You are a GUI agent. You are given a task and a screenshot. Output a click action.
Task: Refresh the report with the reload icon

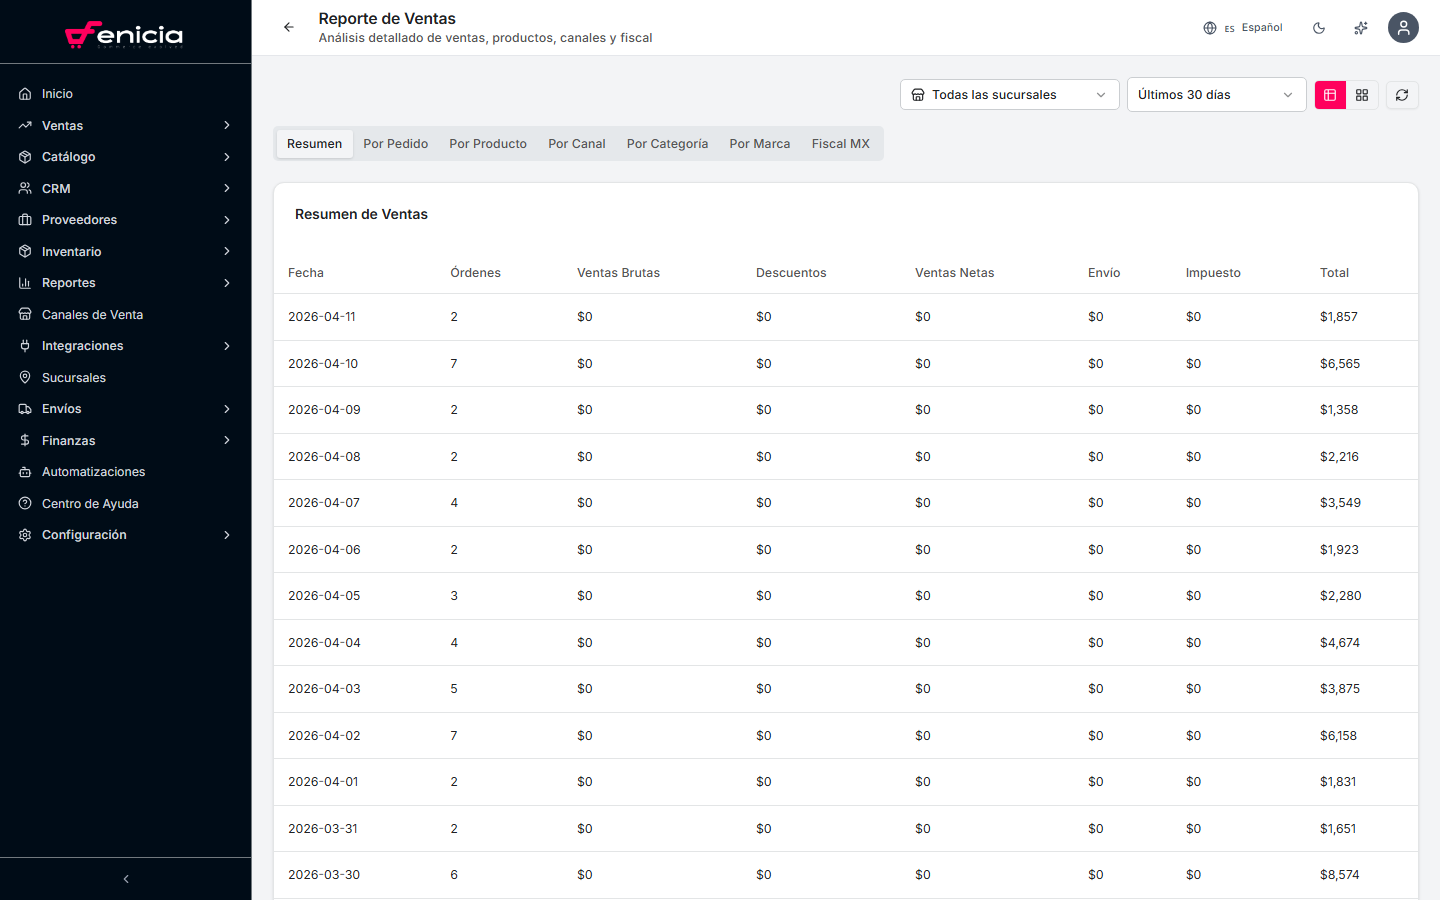pyautogui.click(x=1402, y=94)
